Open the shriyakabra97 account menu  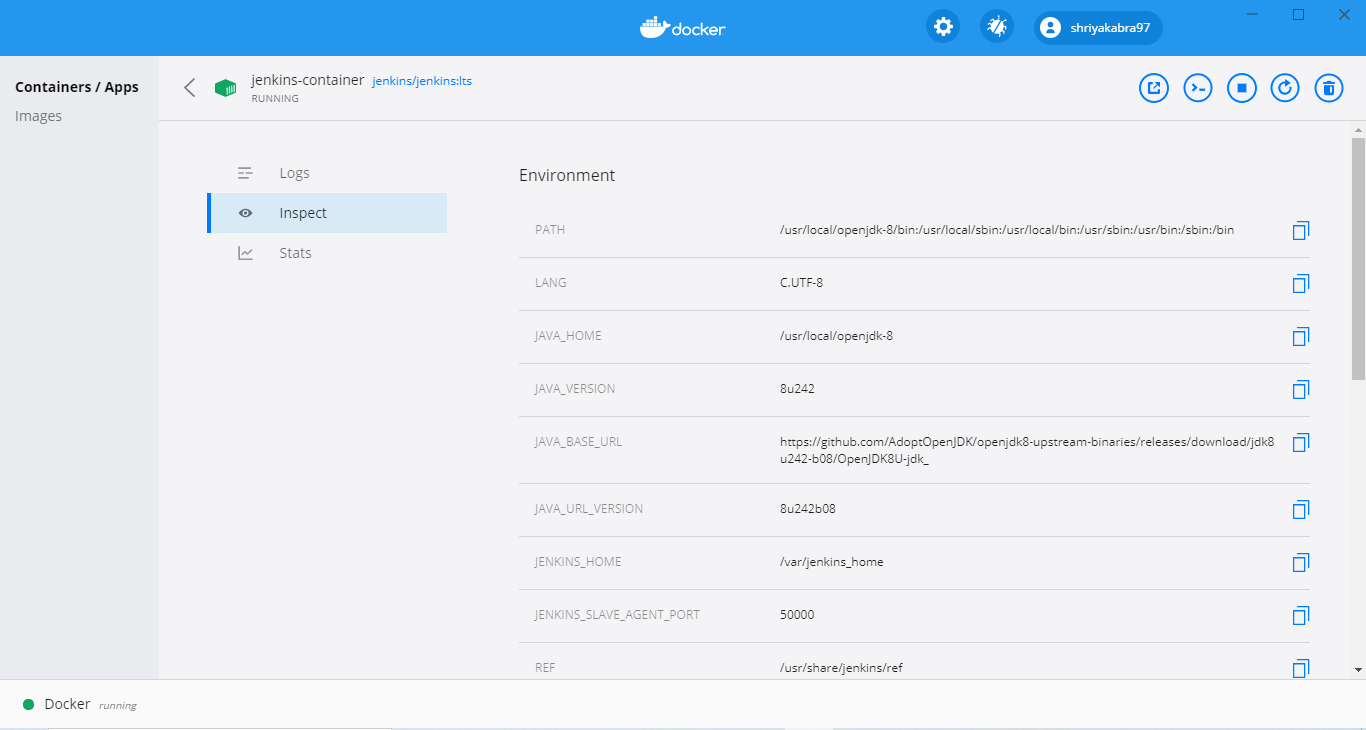click(x=1098, y=28)
